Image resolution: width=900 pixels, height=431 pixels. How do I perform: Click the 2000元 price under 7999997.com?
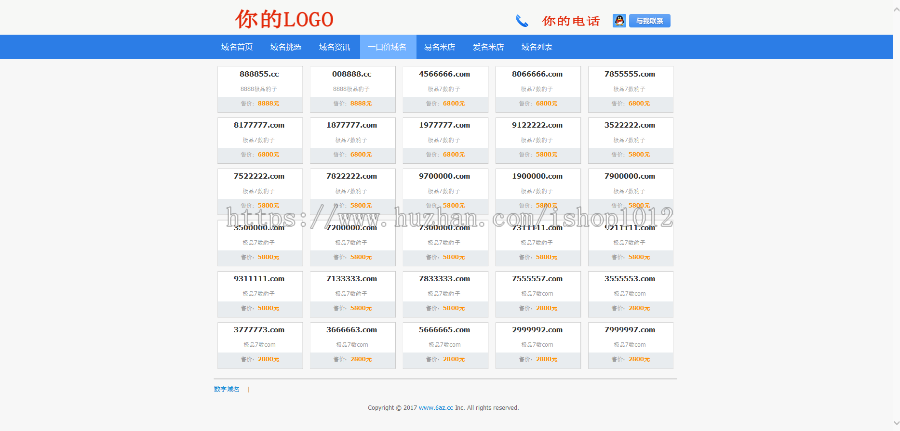pyautogui.click(x=639, y=359)
